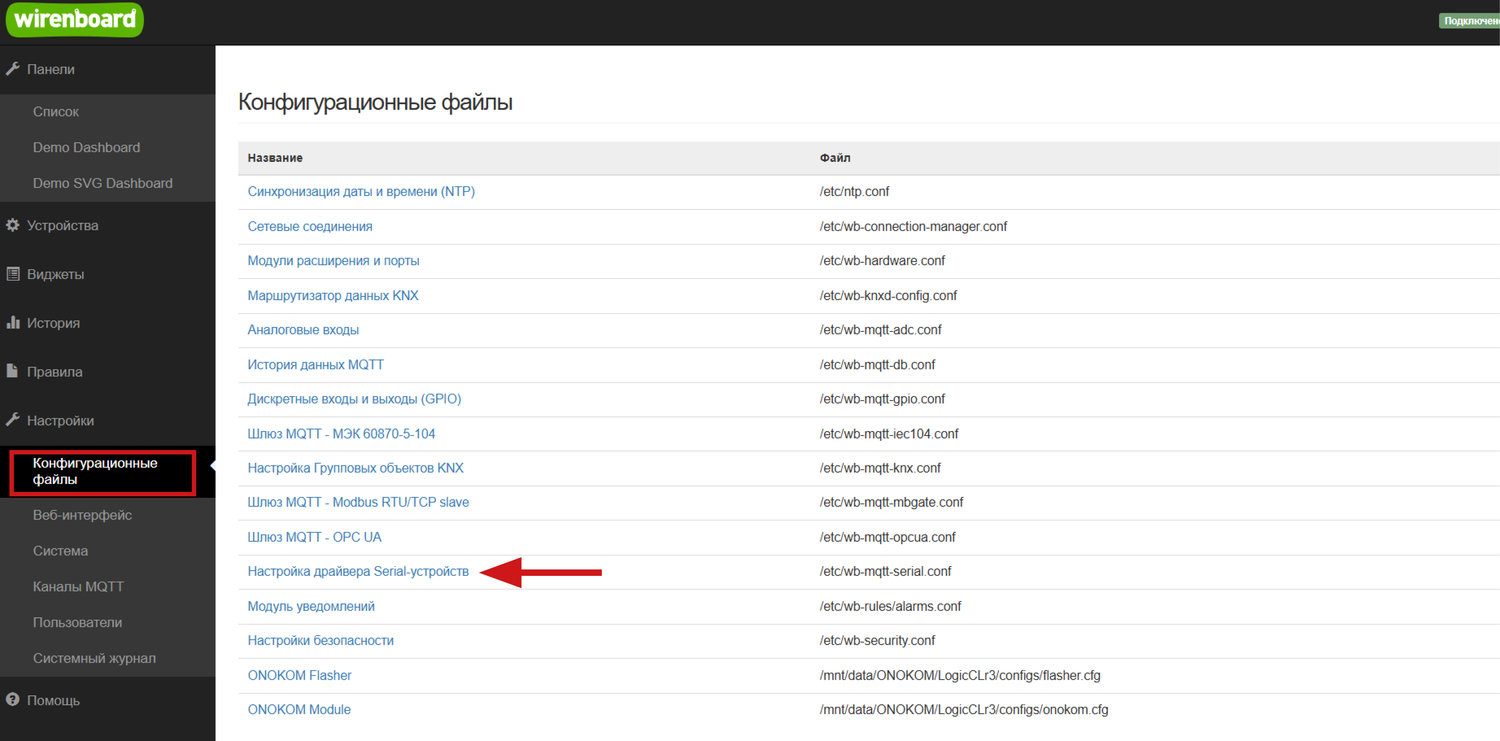Click the /etc/wb-mqtt-knx.conf path

click(x=880, y=467)
